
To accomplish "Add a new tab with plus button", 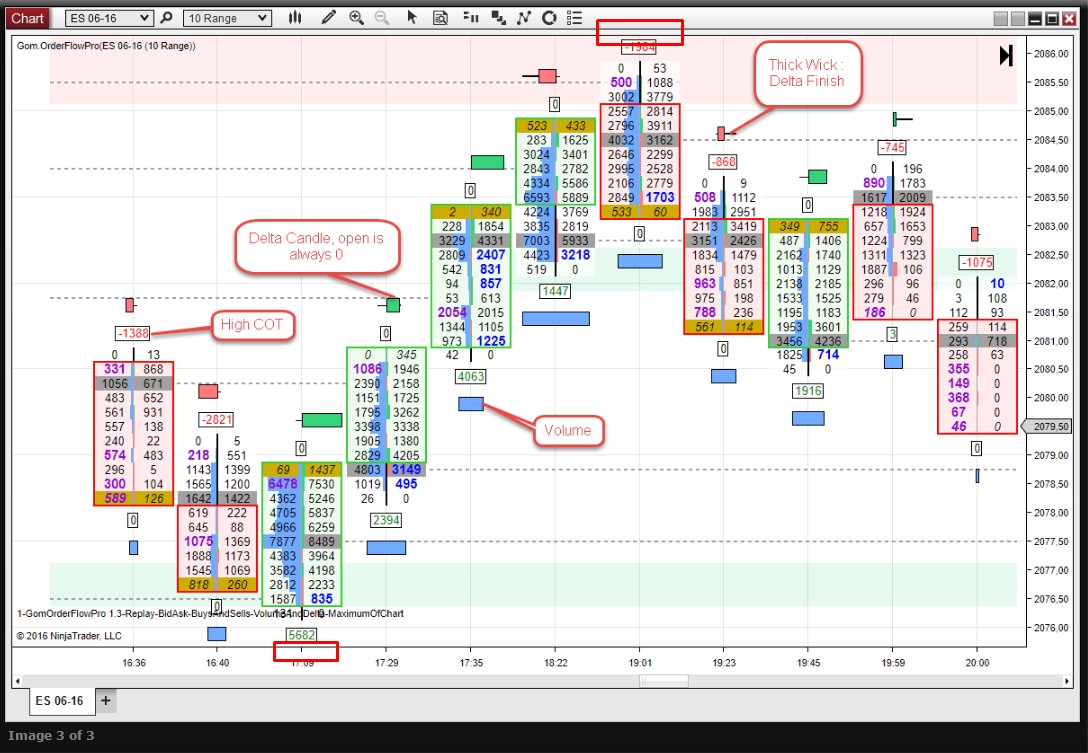I will point(105,701).
